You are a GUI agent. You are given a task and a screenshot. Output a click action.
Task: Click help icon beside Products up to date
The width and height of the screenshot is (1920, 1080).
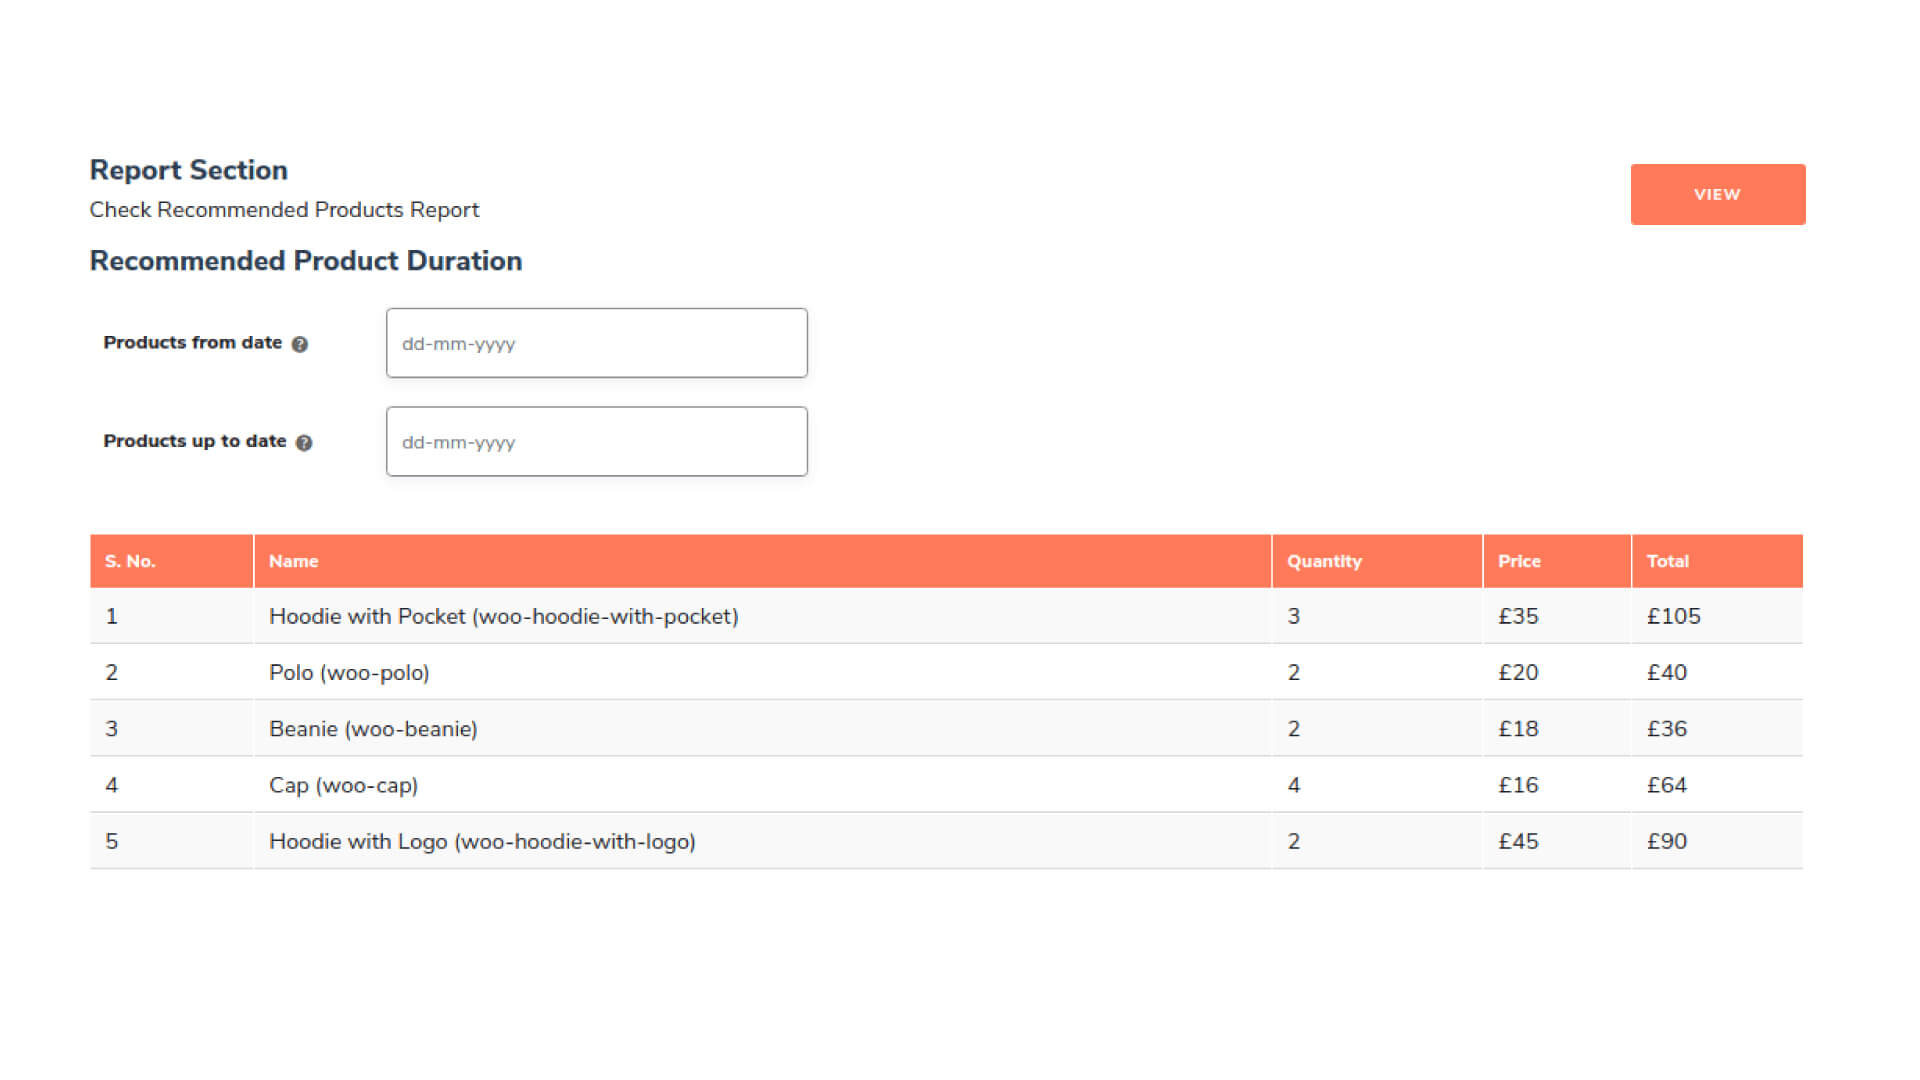[x=304, y=443]
